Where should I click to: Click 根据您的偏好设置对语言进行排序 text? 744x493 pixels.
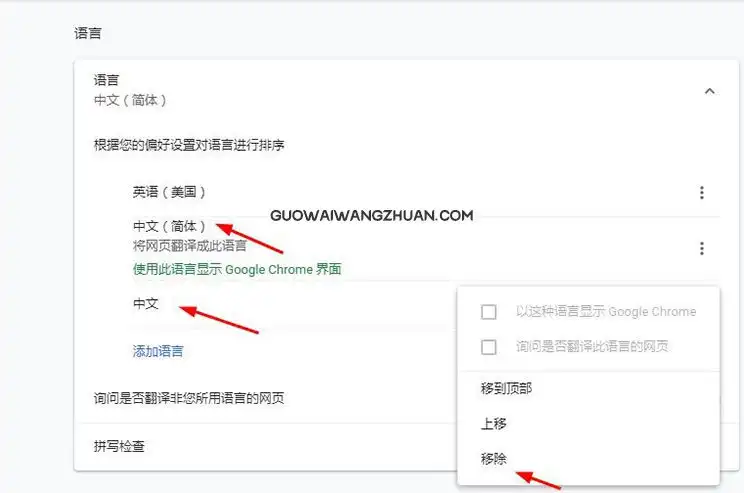click(189, 145)
